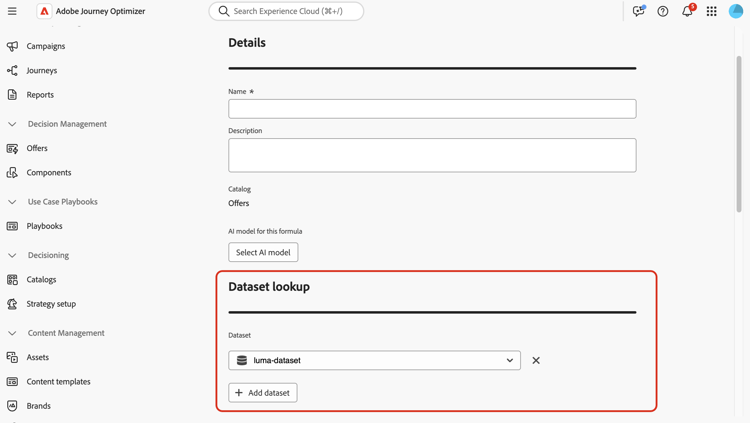
Task: Remove the luma-dataset entry with X
Action: (536, 360)
